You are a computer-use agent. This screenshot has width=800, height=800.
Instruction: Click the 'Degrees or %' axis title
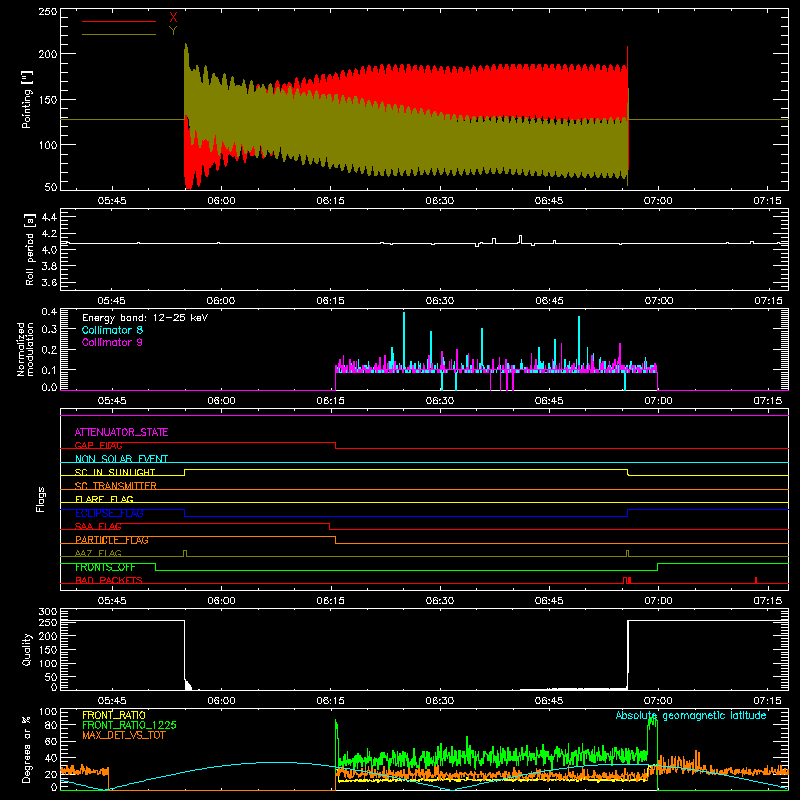27,749
